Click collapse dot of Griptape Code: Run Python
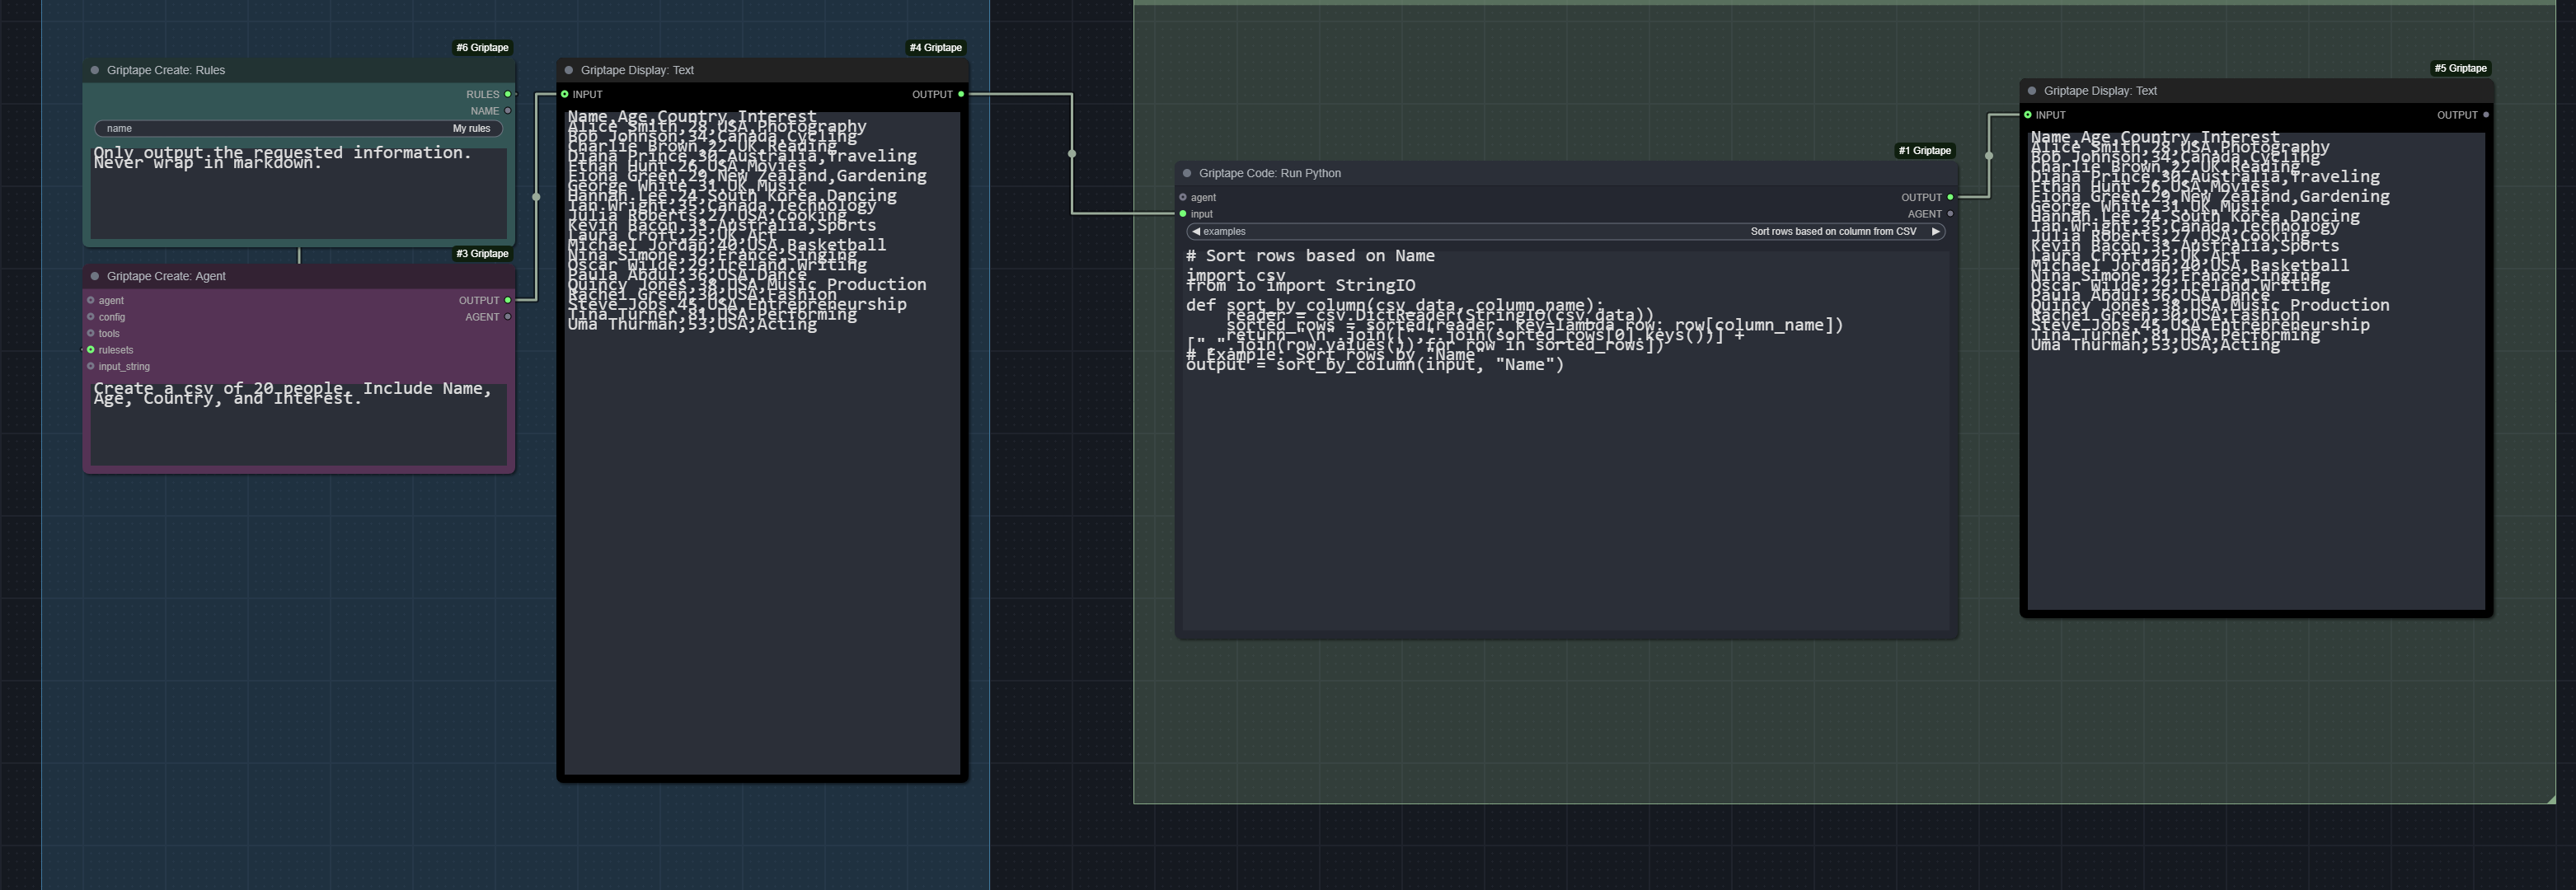The image size is (2576, 890). [x=1187, y=173]
